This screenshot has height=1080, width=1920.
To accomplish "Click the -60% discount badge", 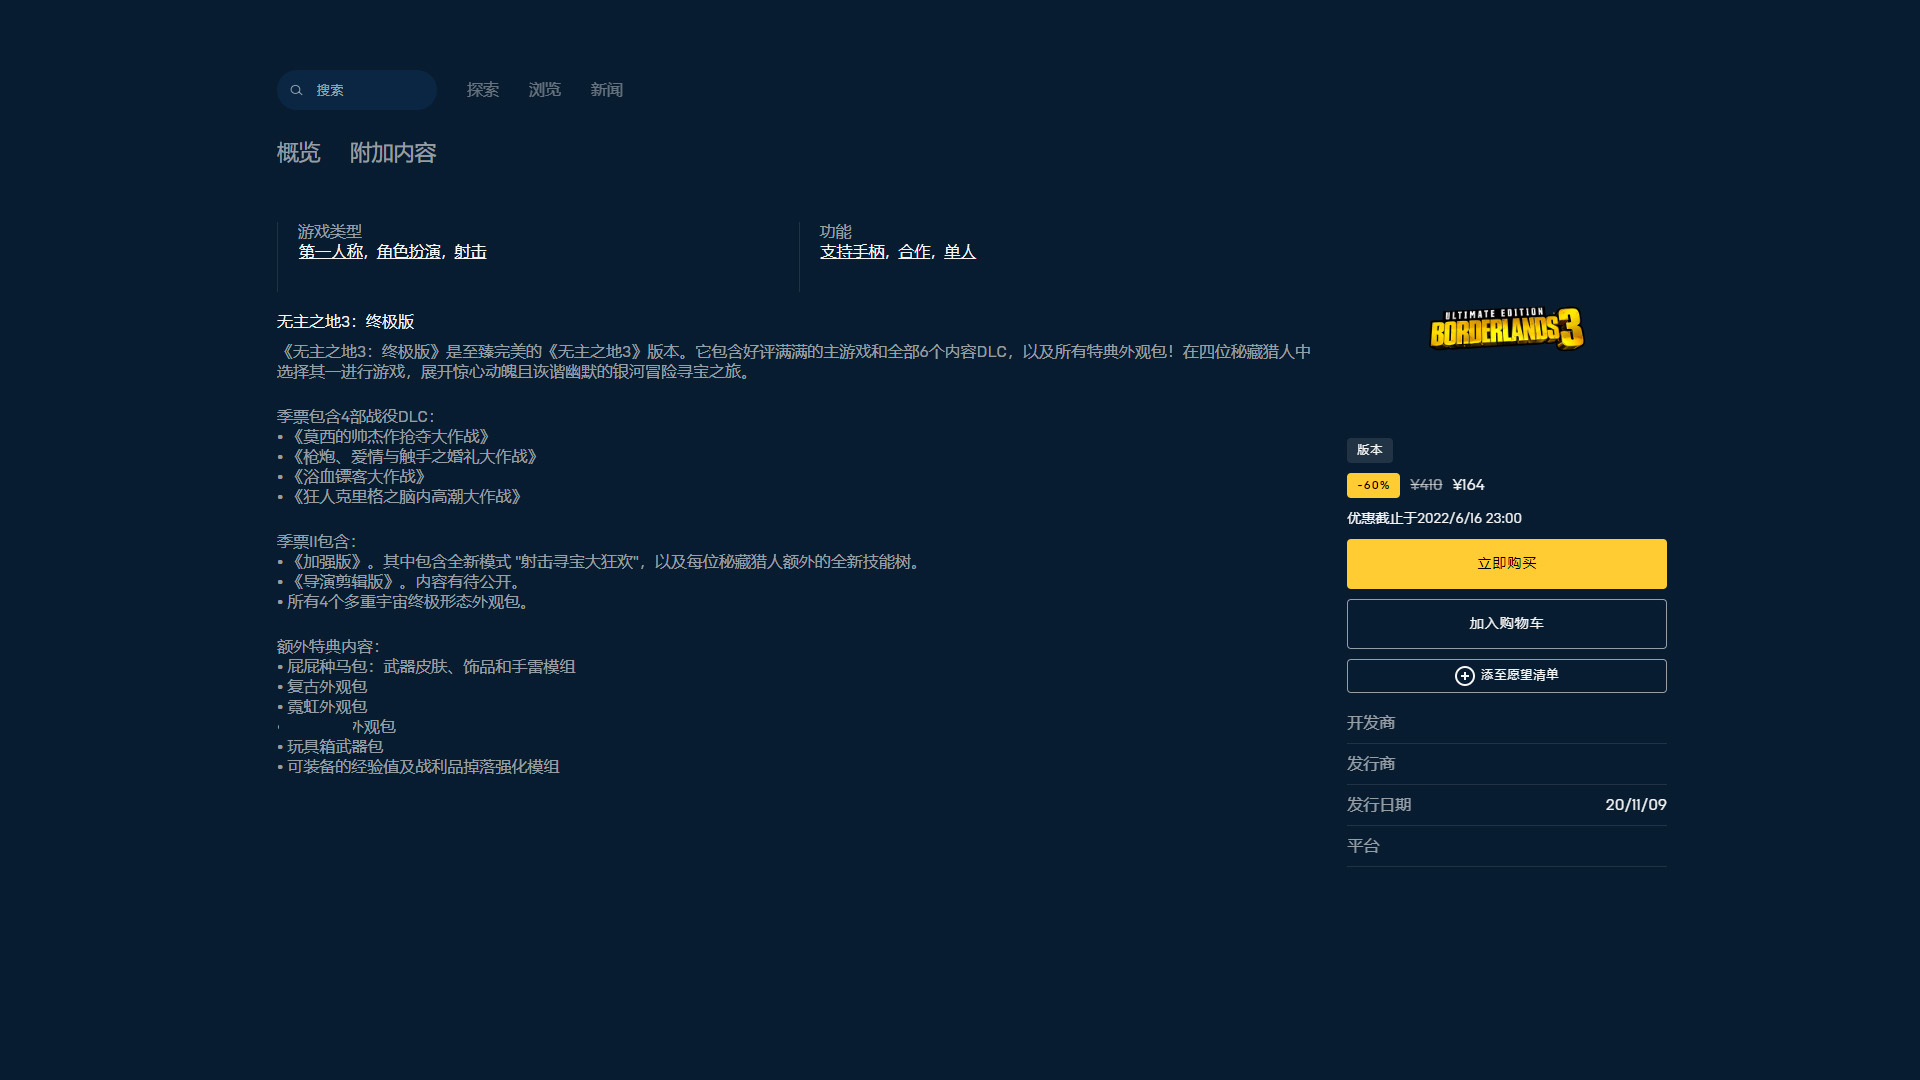I will tap(1373, 485).
